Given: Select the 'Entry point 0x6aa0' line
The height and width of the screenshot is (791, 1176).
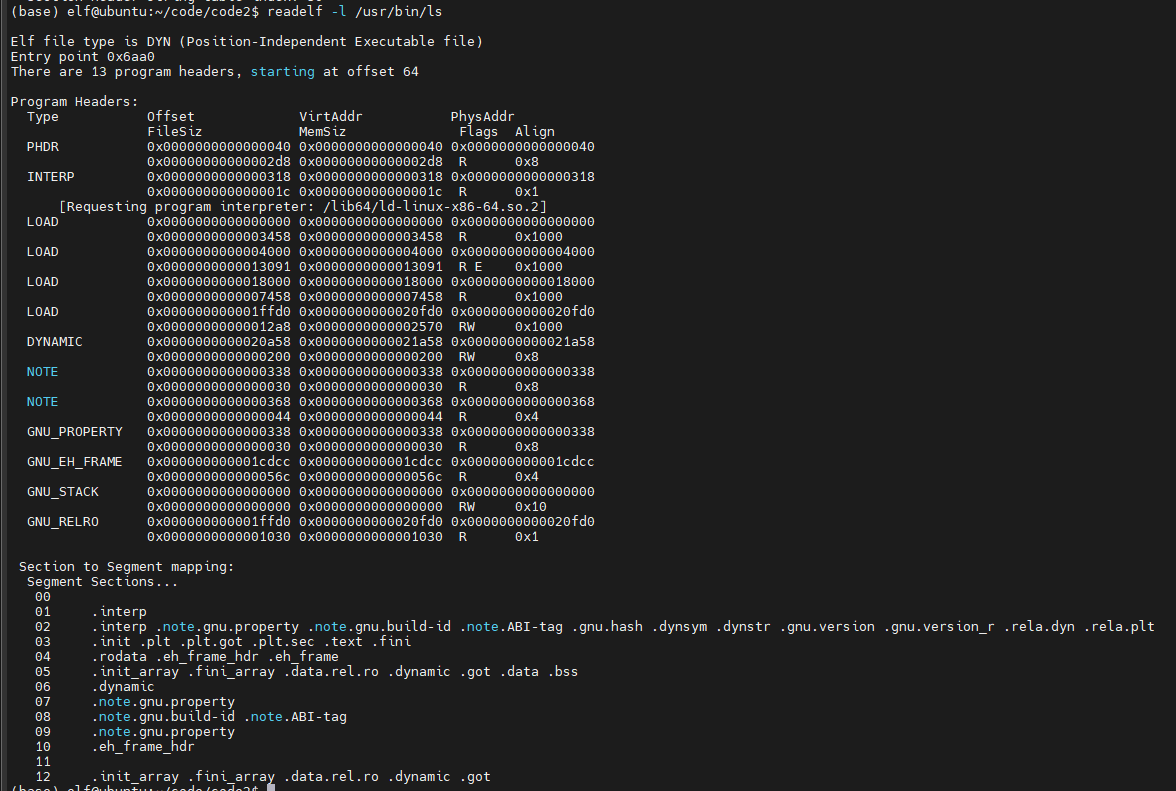Looking at the screenshot, I should click(x=82, y=57).
